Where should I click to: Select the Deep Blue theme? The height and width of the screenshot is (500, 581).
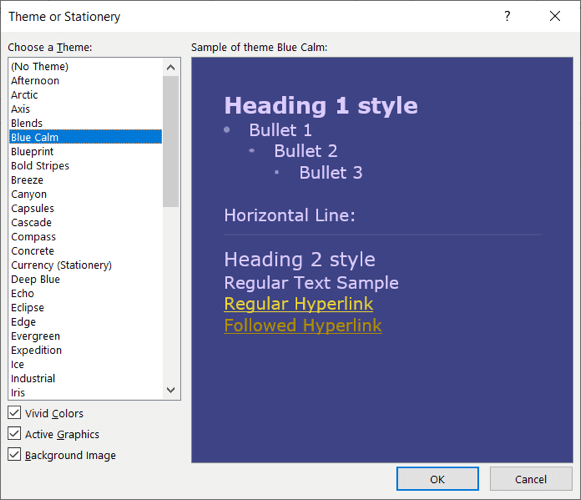click(86, 279)
